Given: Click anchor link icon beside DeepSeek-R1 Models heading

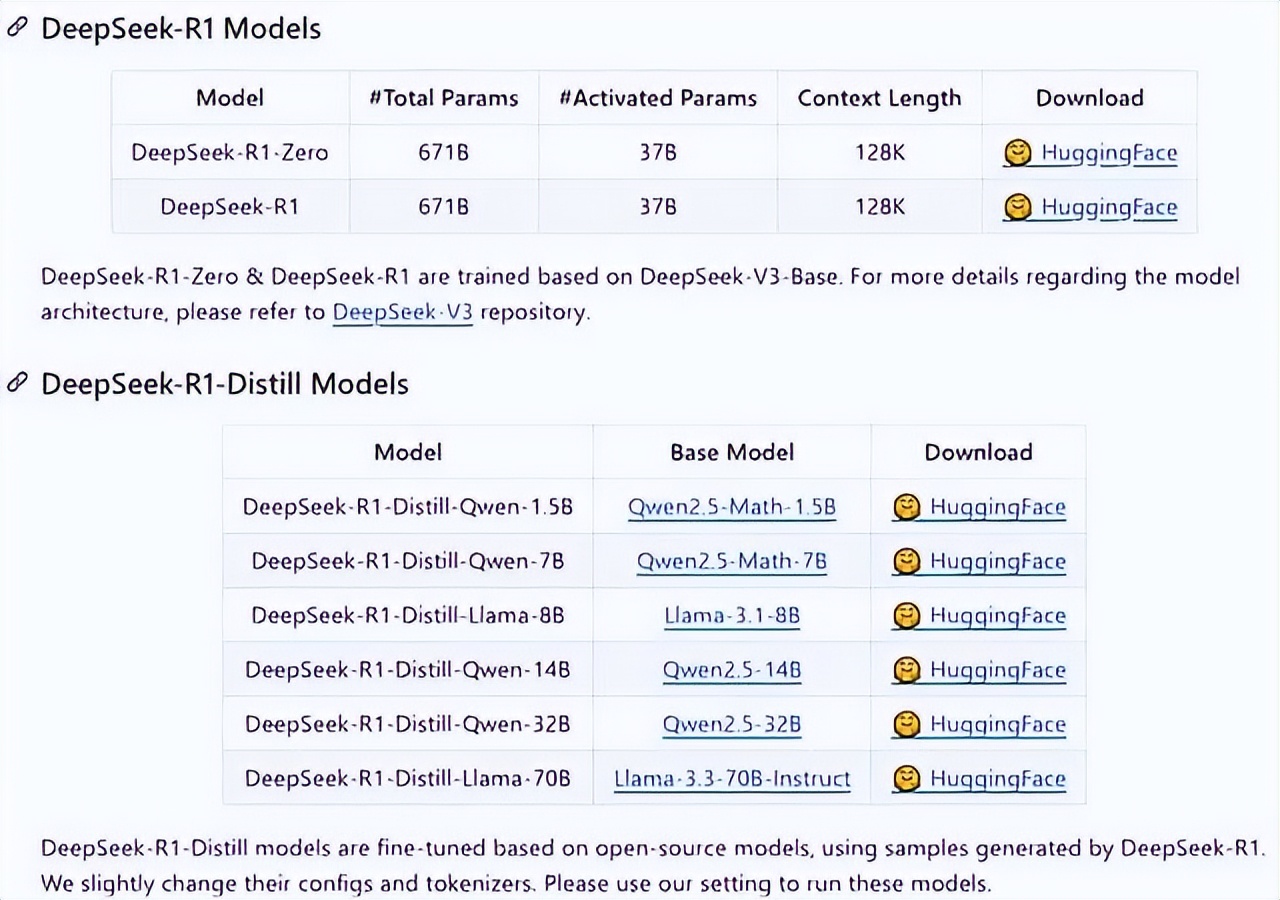Looking at the screenshot, I should coord(17,28).
